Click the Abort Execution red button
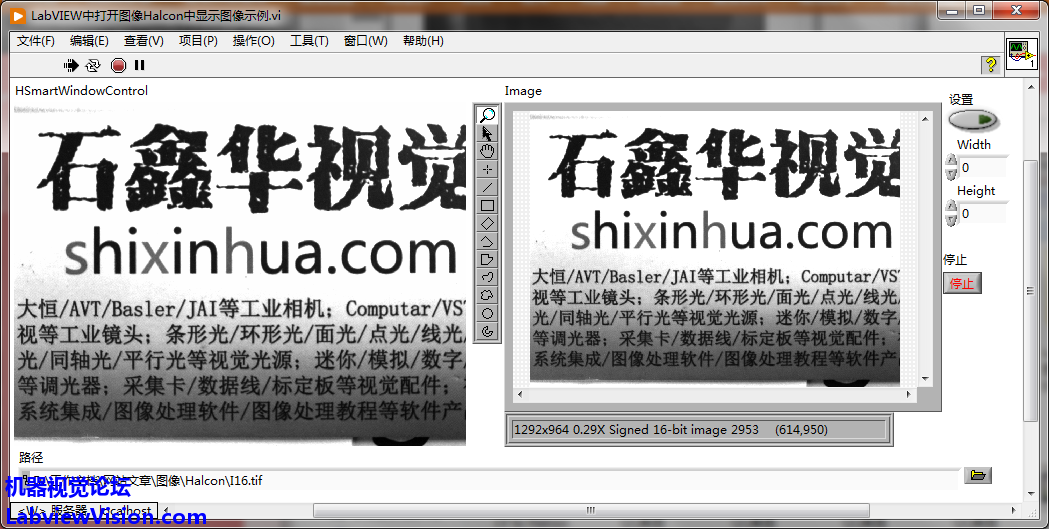Screen dimensions: 1049x529 click(118, 66)
